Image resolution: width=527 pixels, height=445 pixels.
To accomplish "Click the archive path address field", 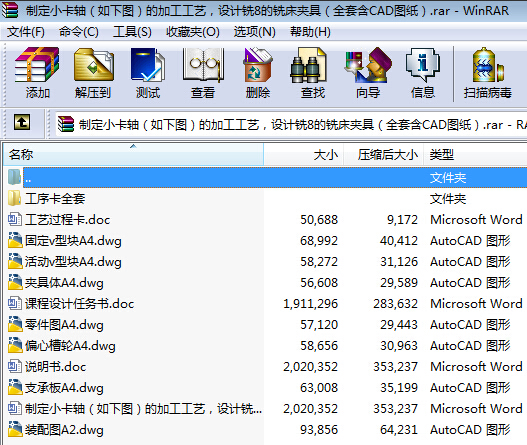I will (x=291, y=124).
